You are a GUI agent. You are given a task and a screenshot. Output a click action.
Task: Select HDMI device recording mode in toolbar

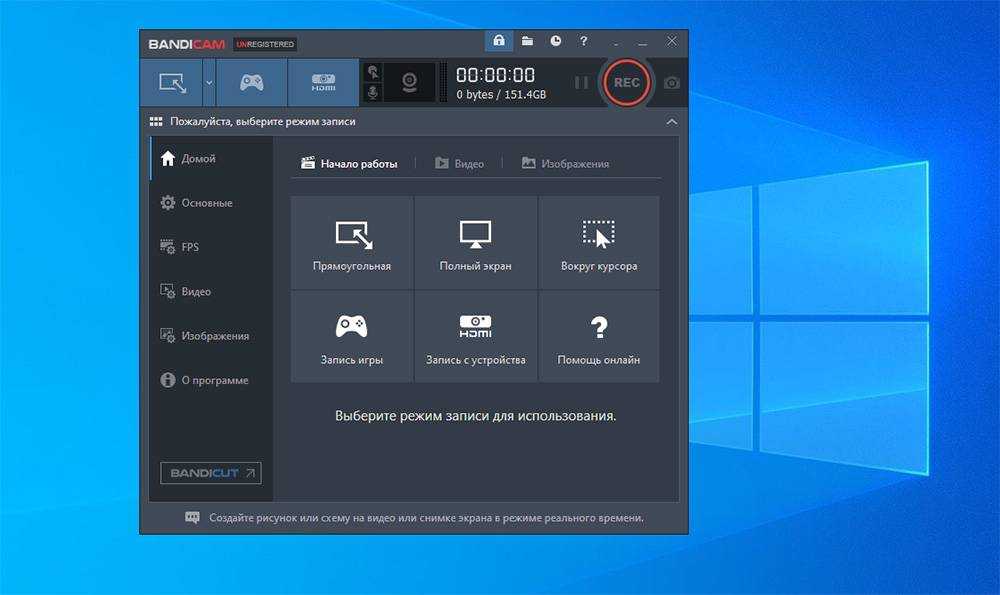pos(323,83)
